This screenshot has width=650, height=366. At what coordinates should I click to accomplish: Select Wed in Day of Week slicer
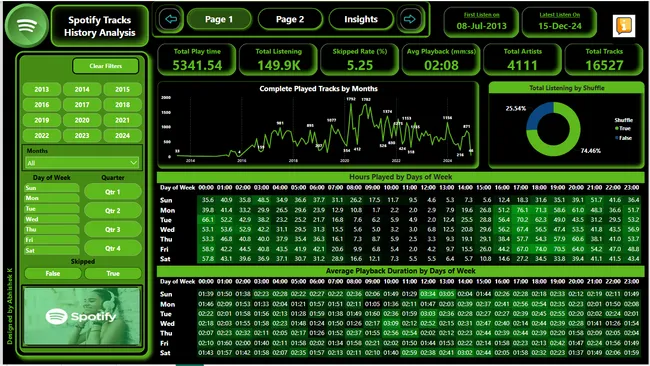pos(51,219)
